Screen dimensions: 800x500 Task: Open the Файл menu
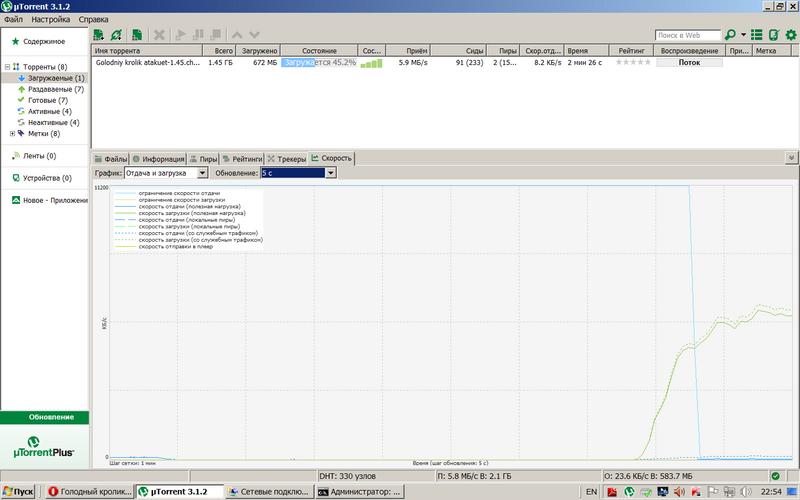13,19
